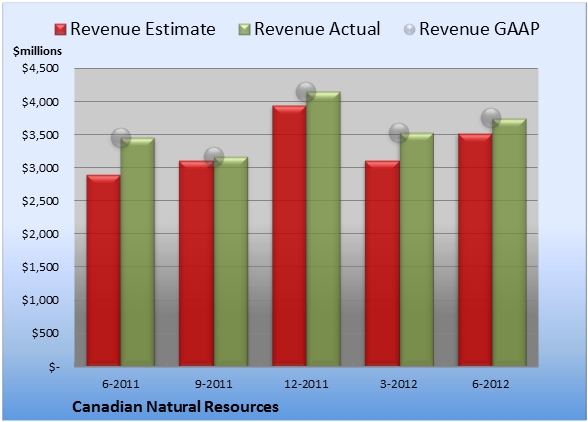Click the "$-" zero axis label
Image resolution: width=588 pixels, height=422 pixels.
coord(54,366)
